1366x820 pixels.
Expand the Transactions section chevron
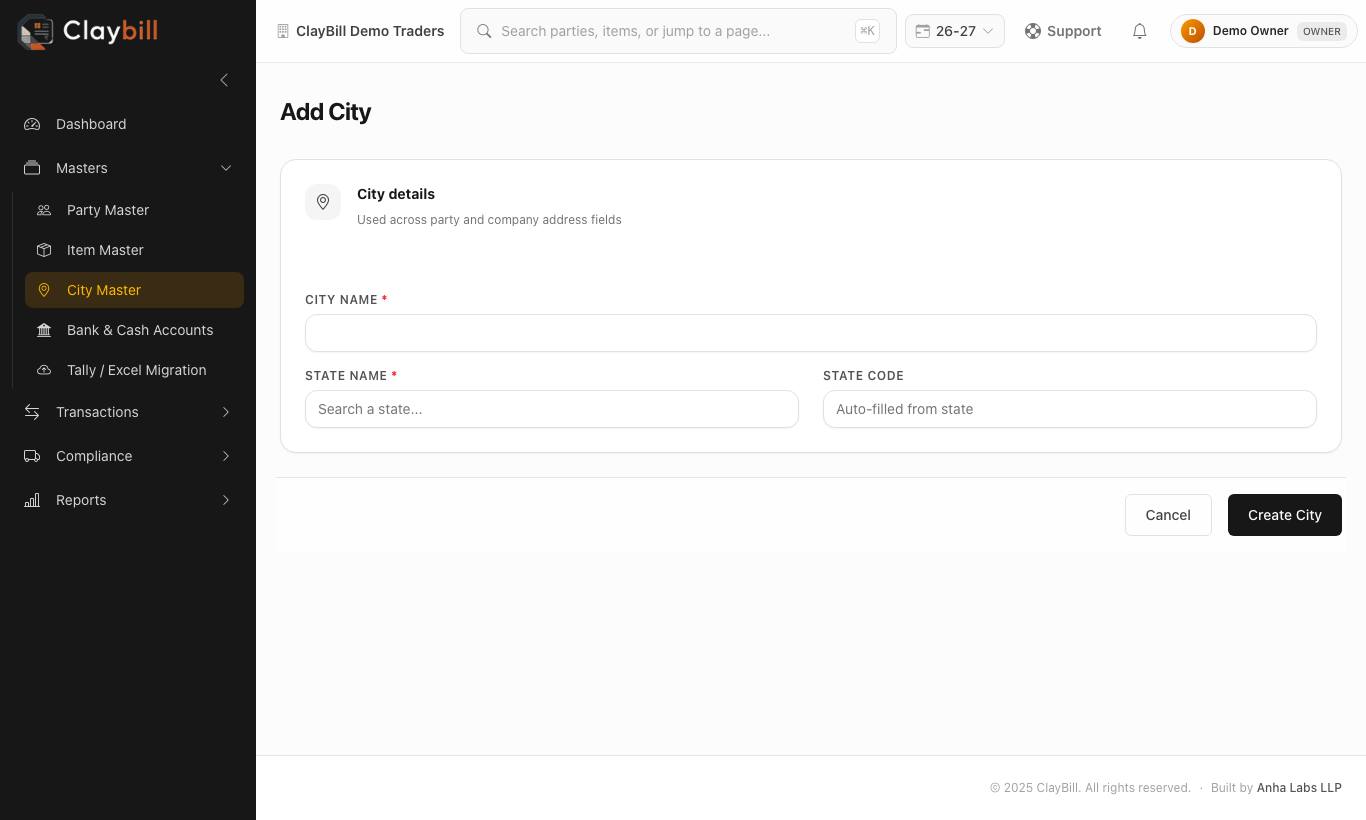coord(226,412)
